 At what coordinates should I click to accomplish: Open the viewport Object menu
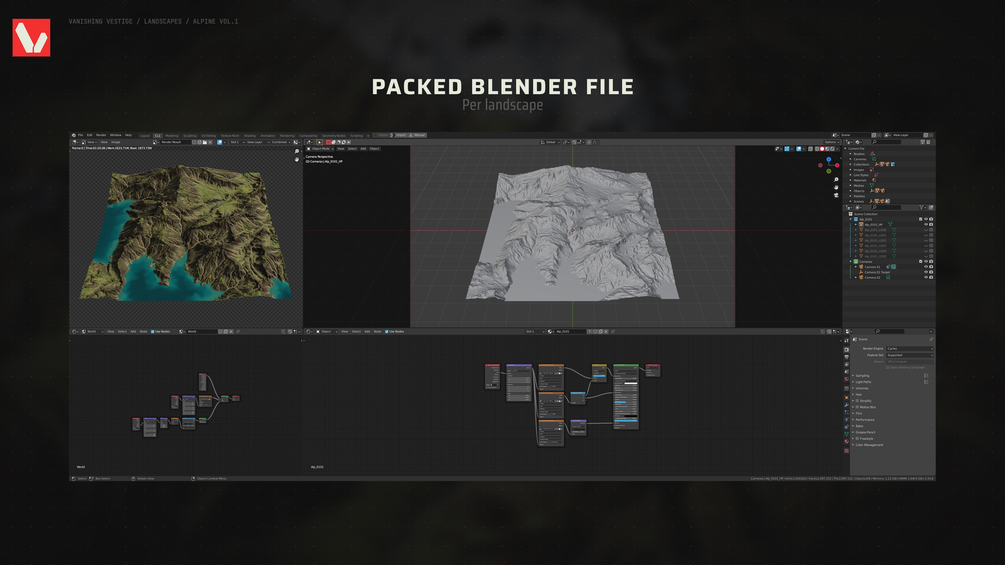pyautogui.click(x=374, y=149)
